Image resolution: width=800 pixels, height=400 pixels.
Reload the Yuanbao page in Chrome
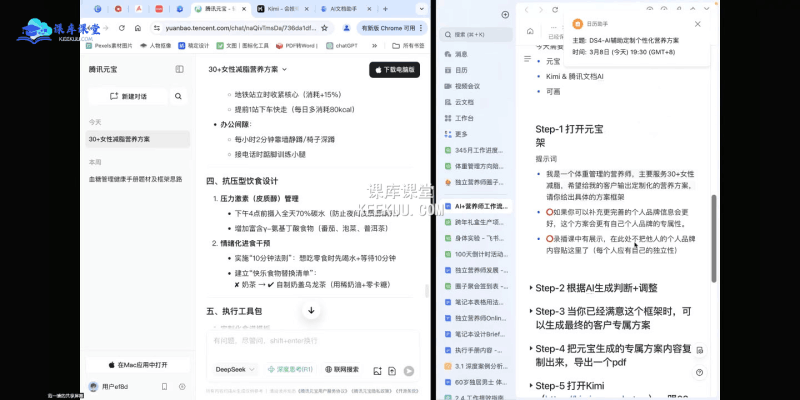[121, 28]
